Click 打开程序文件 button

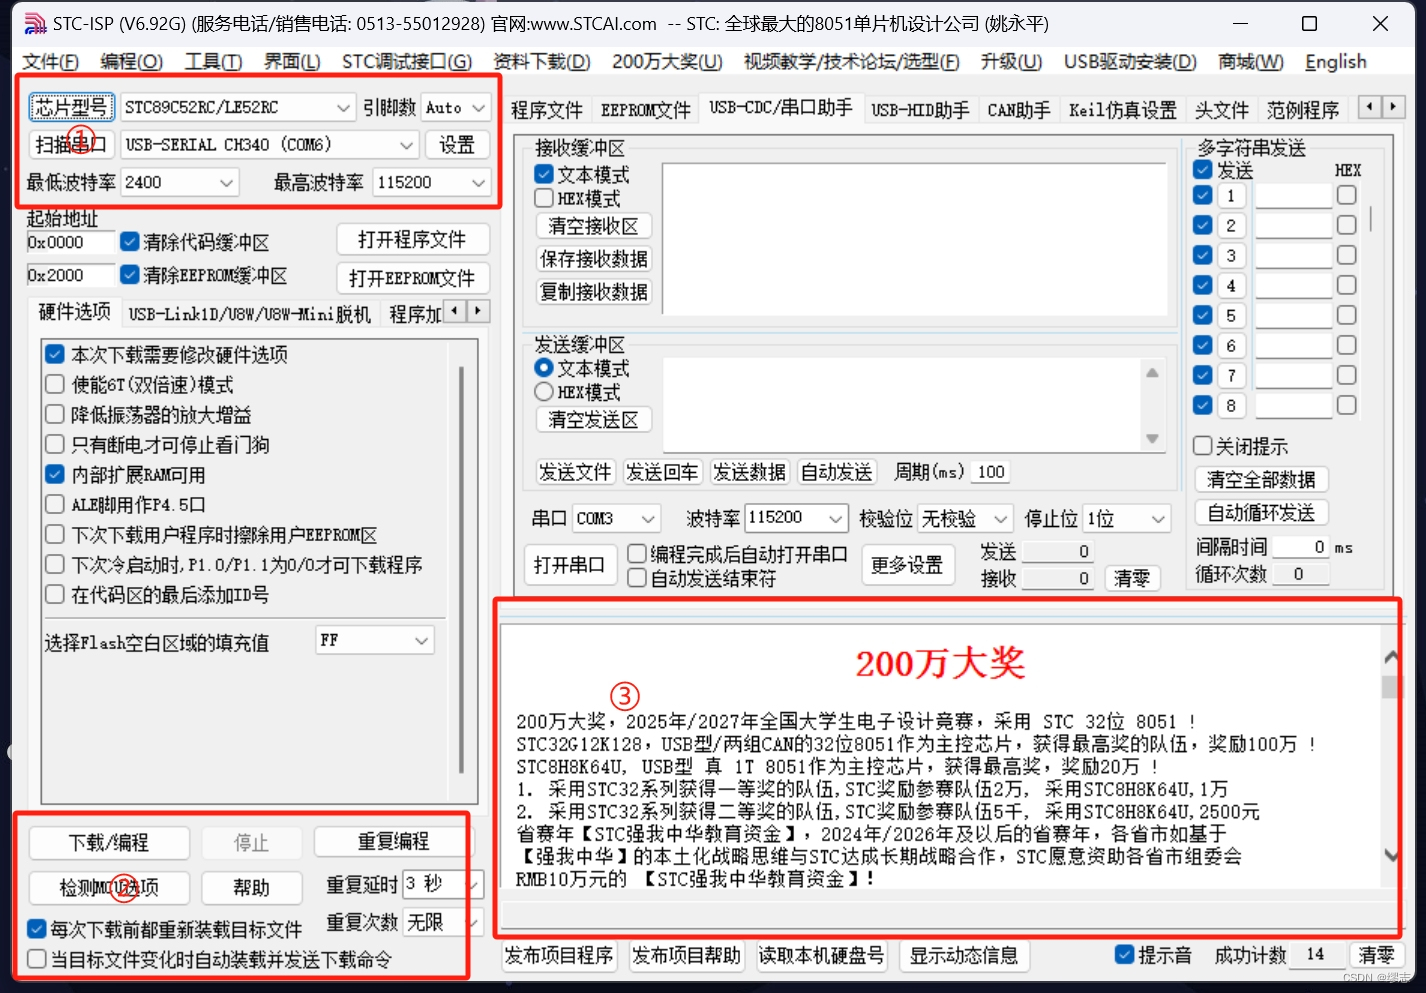click(x=412, y=240)
